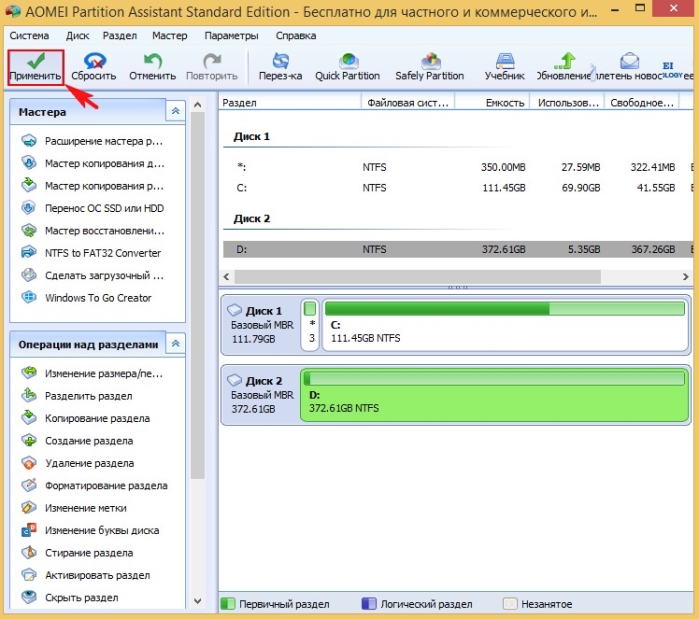Click the Применить (Apply) toolbar button
699x619 pixels.
36,67
